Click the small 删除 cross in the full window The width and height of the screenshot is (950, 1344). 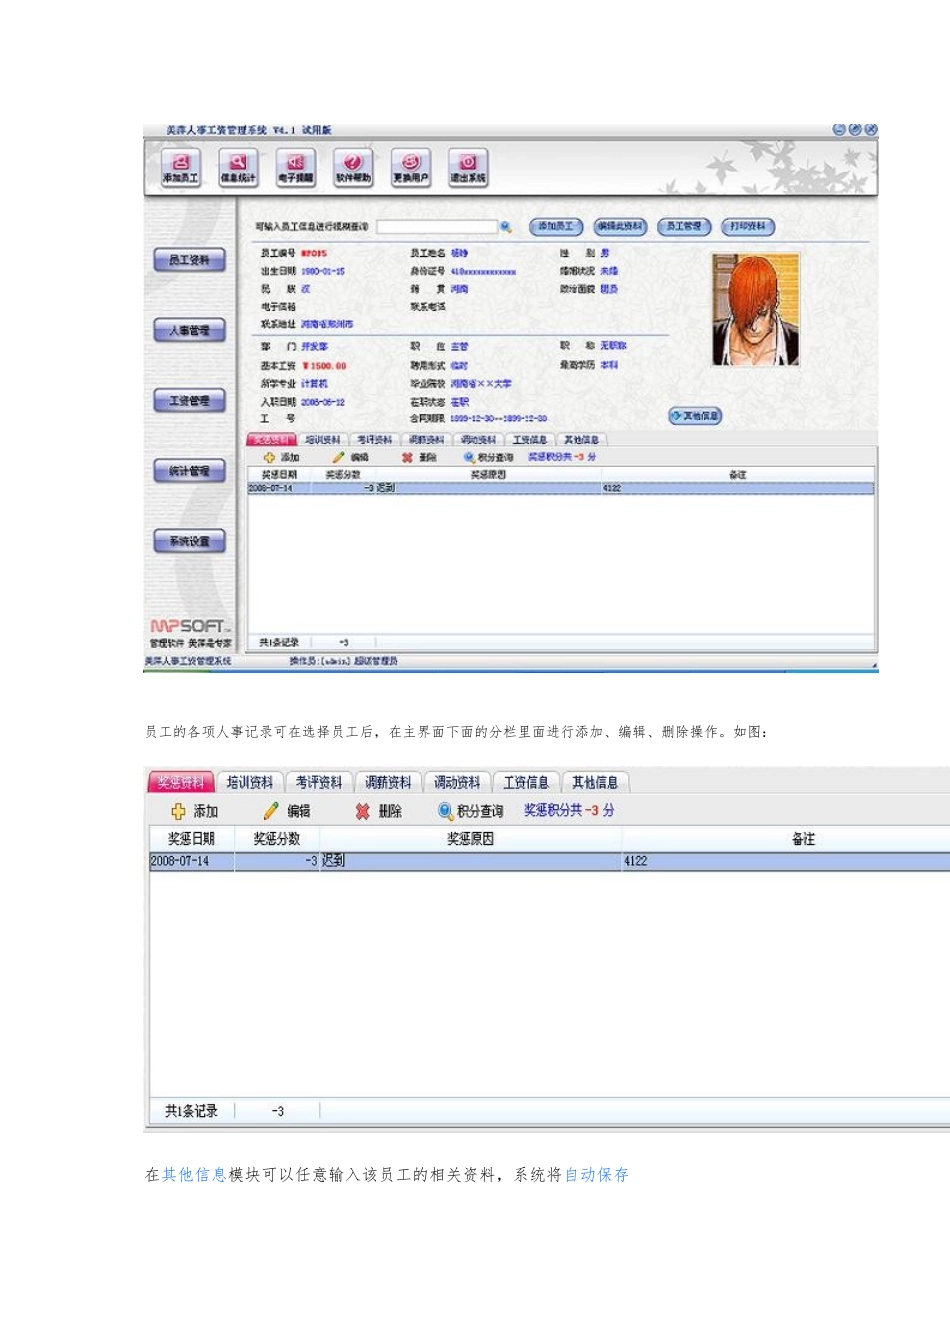pos(407,457)
